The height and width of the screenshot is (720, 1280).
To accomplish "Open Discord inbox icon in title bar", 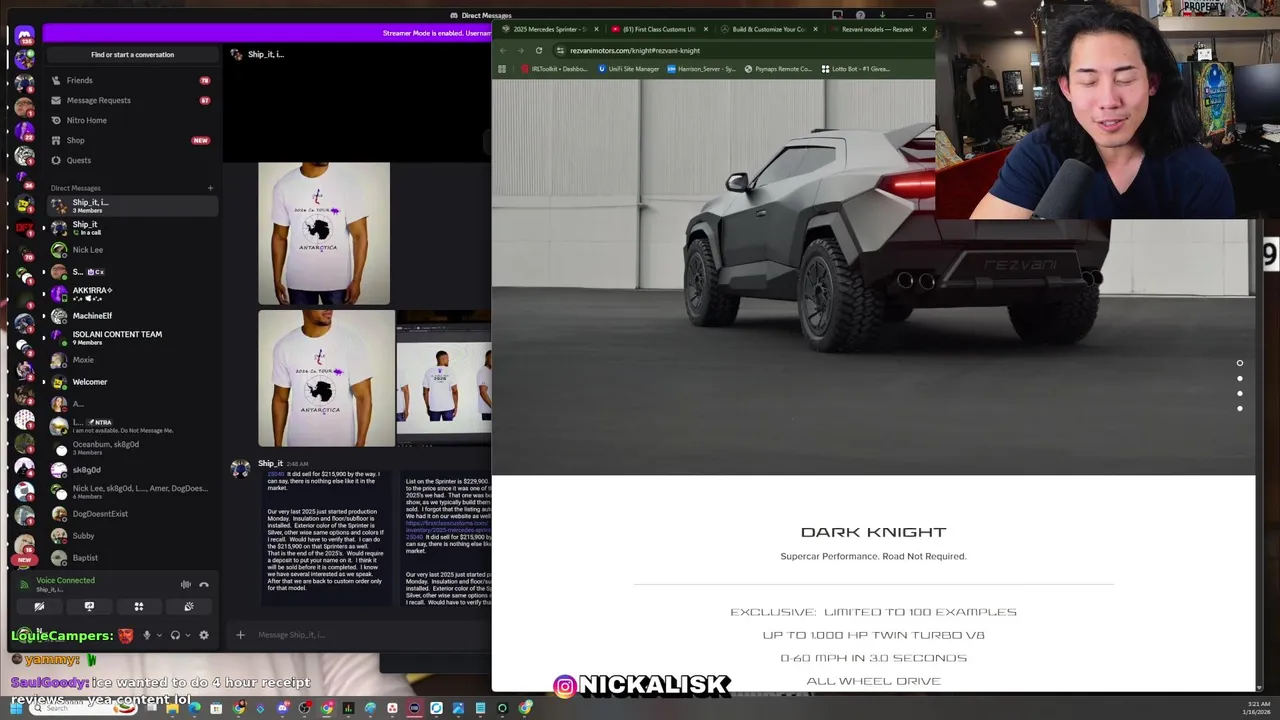I will click(838, 15).
